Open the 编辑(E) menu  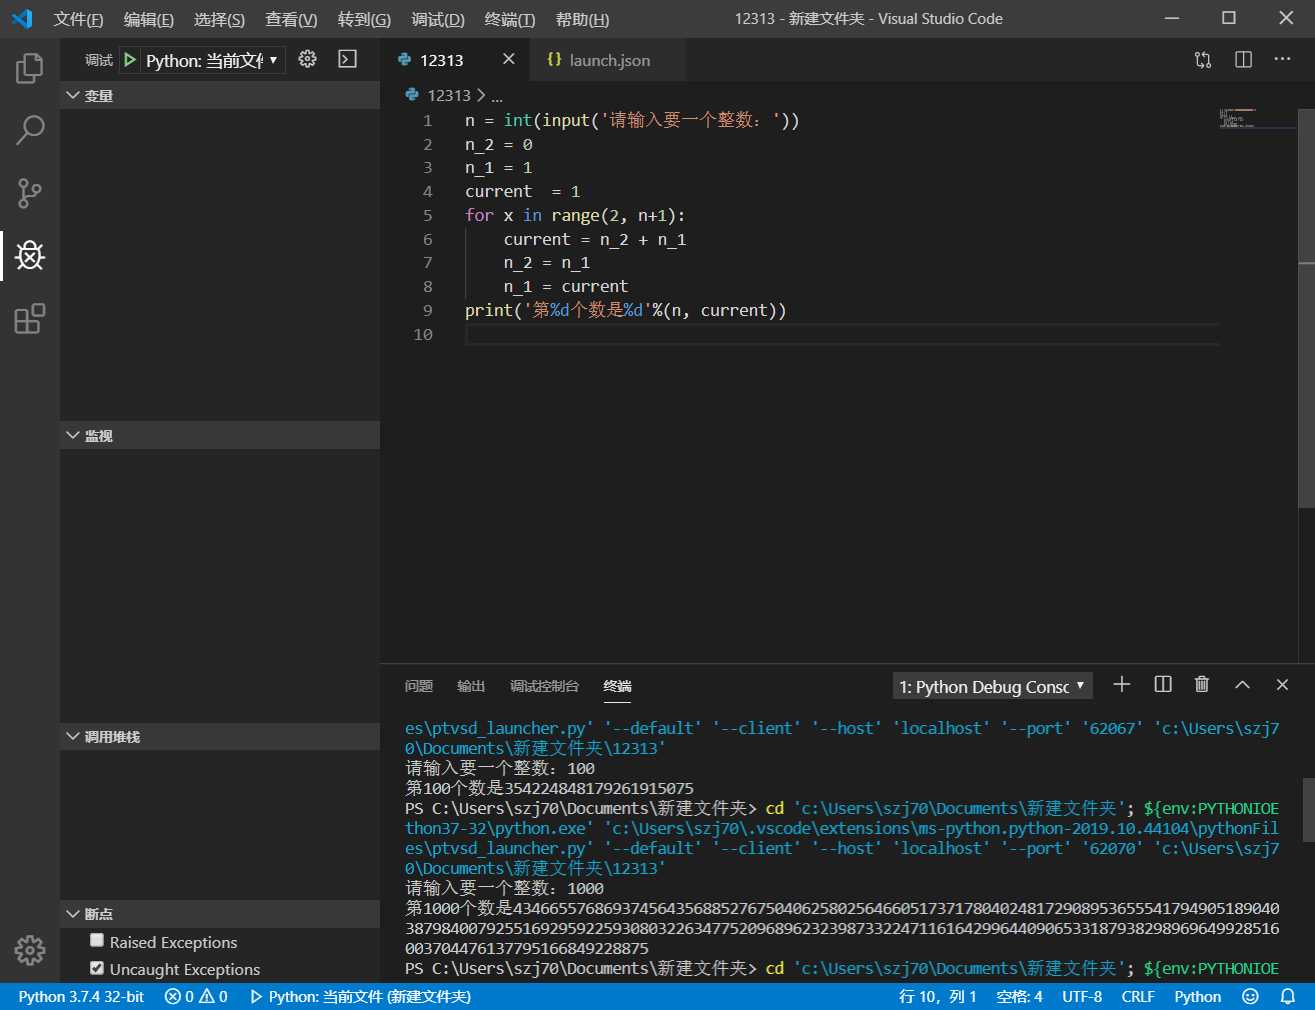[x=148, y=19]
